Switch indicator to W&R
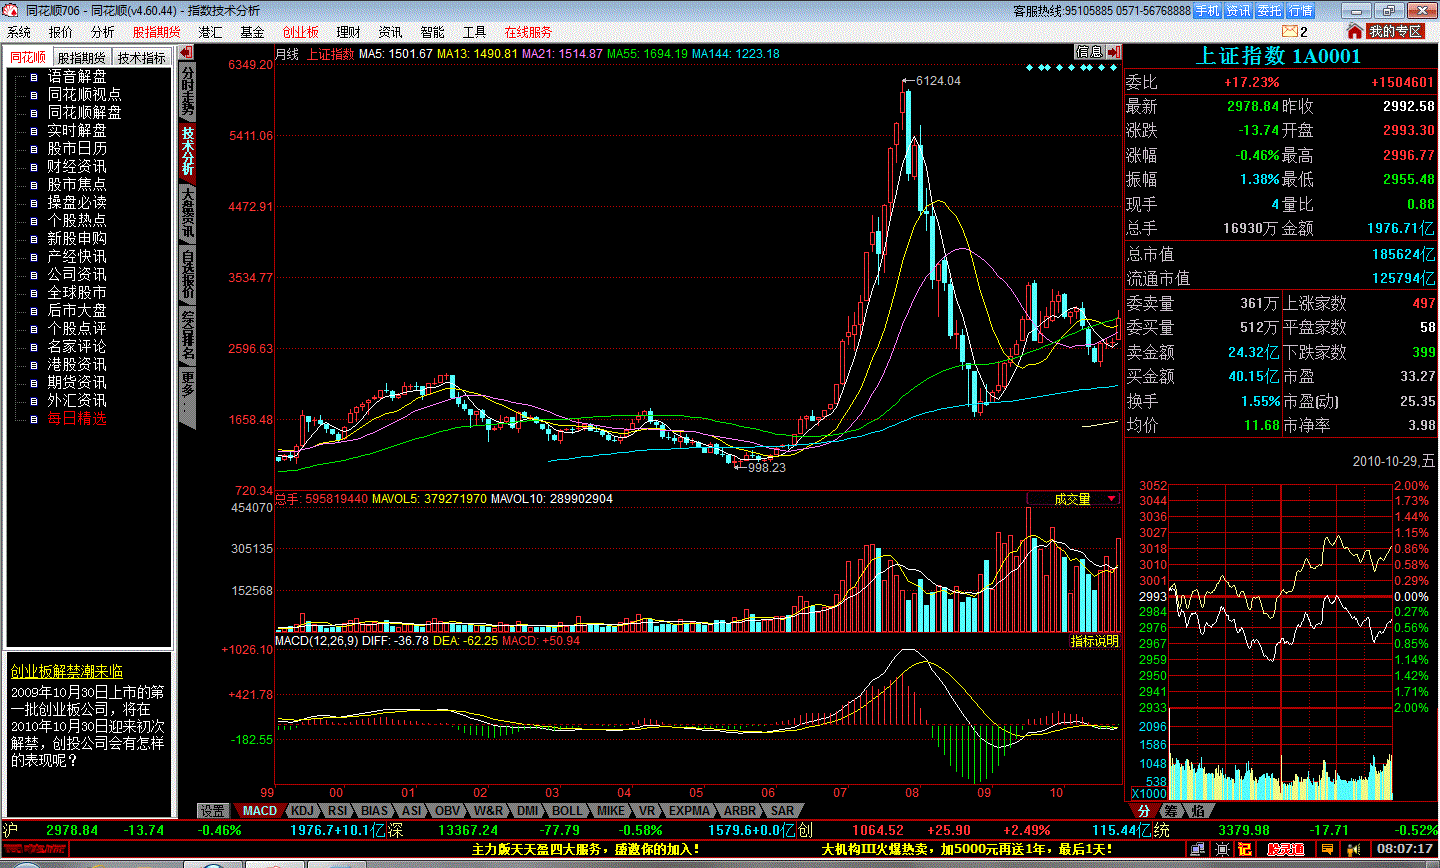The height and width of the screenshot is (868, 1440). click(x=489, y=811)
